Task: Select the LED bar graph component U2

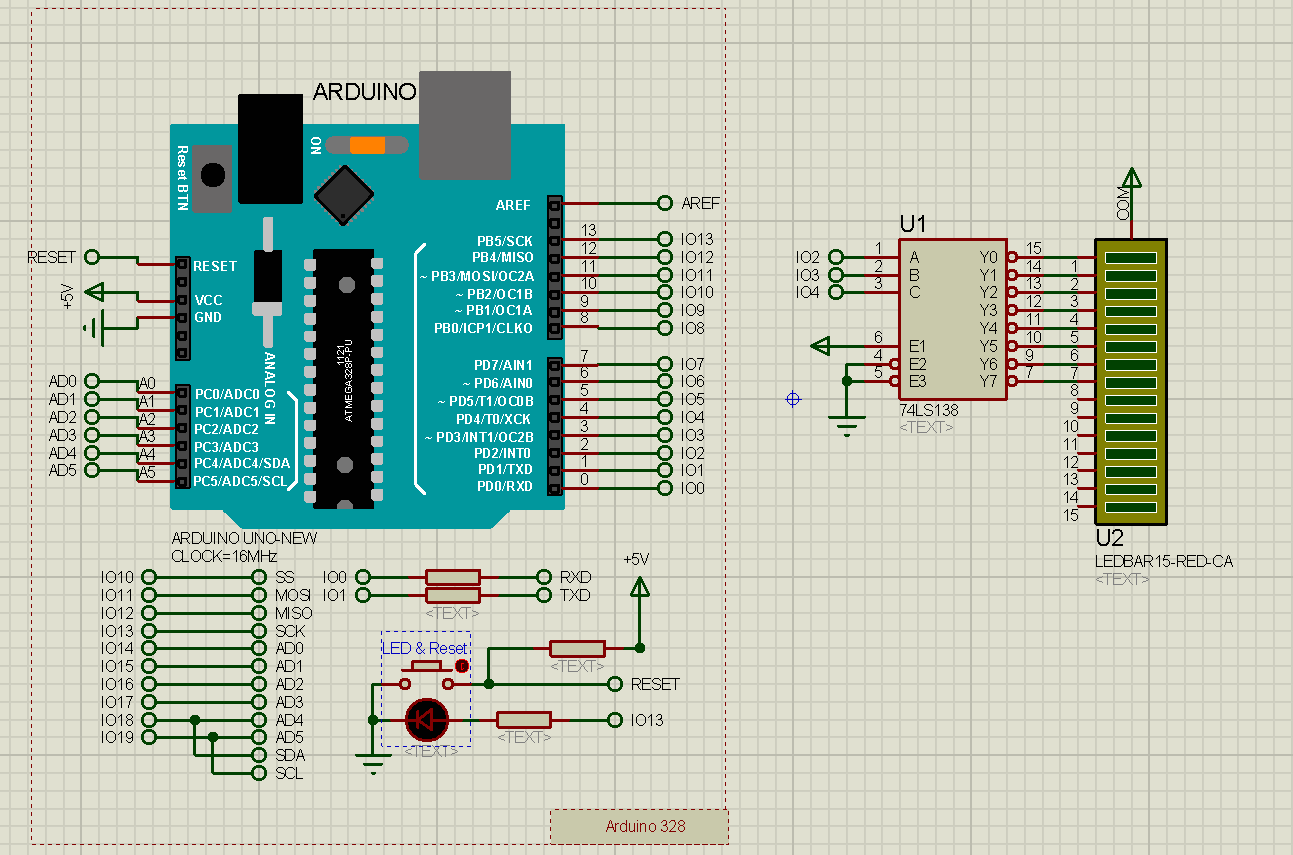Action: (x=1131, y=382)
